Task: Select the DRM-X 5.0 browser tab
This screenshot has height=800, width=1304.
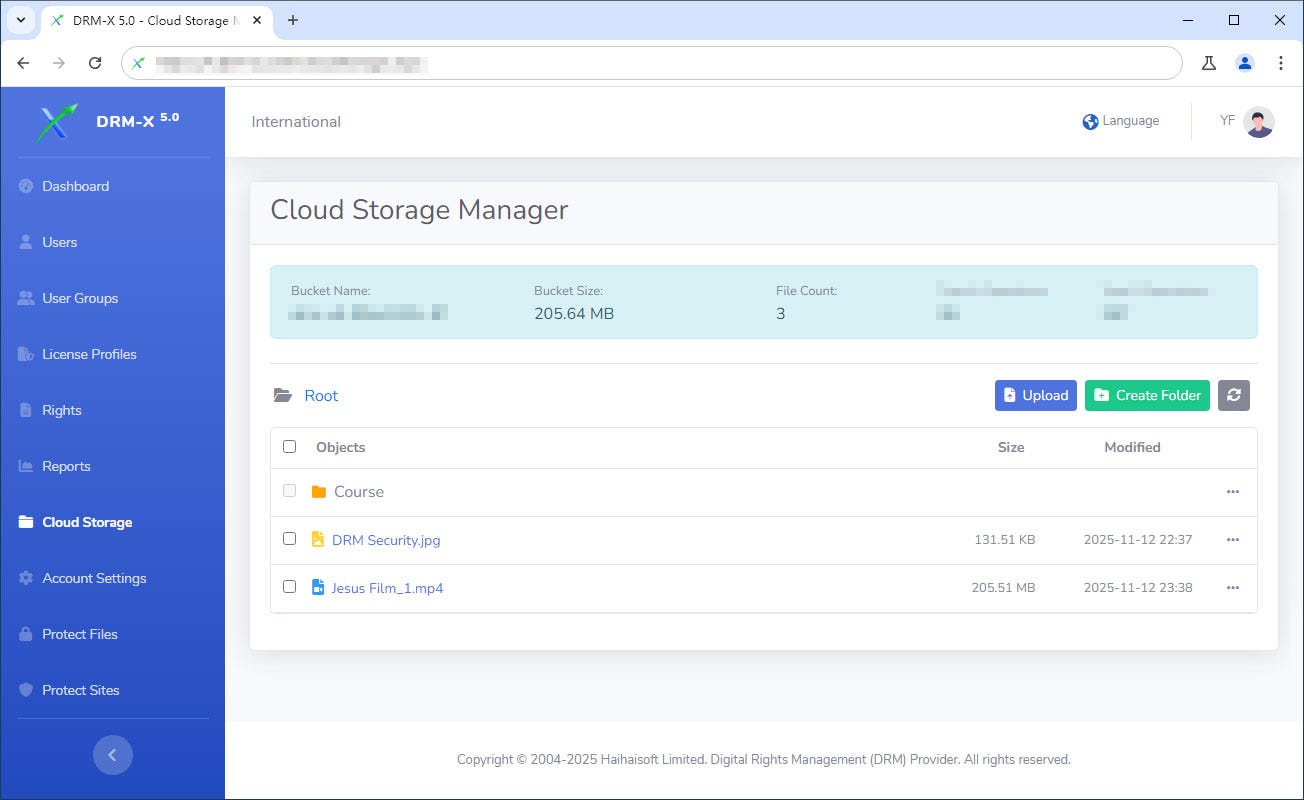Action: coord(156,21)
